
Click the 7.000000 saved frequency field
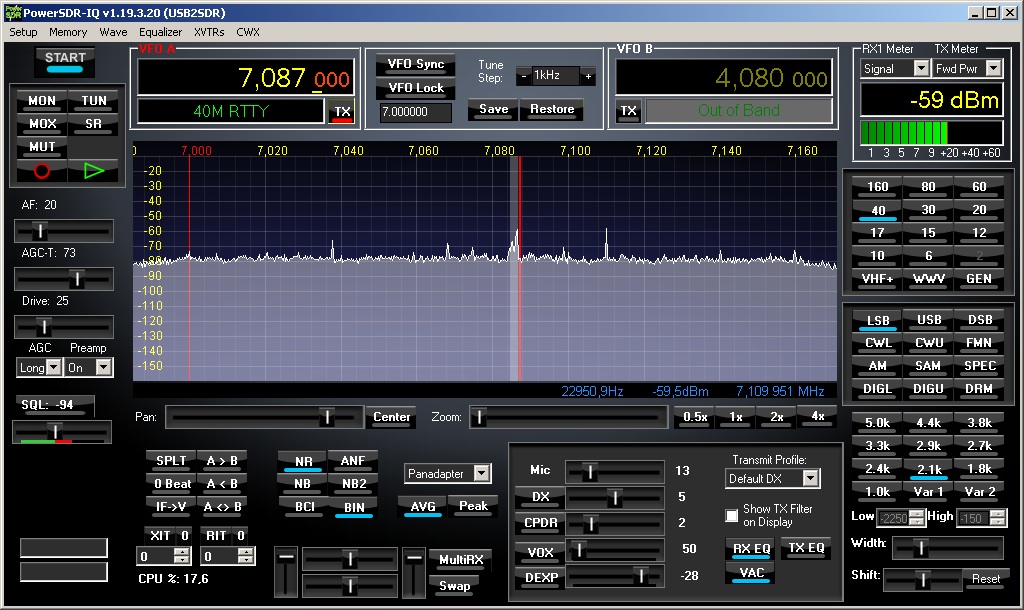coord(415,112)
